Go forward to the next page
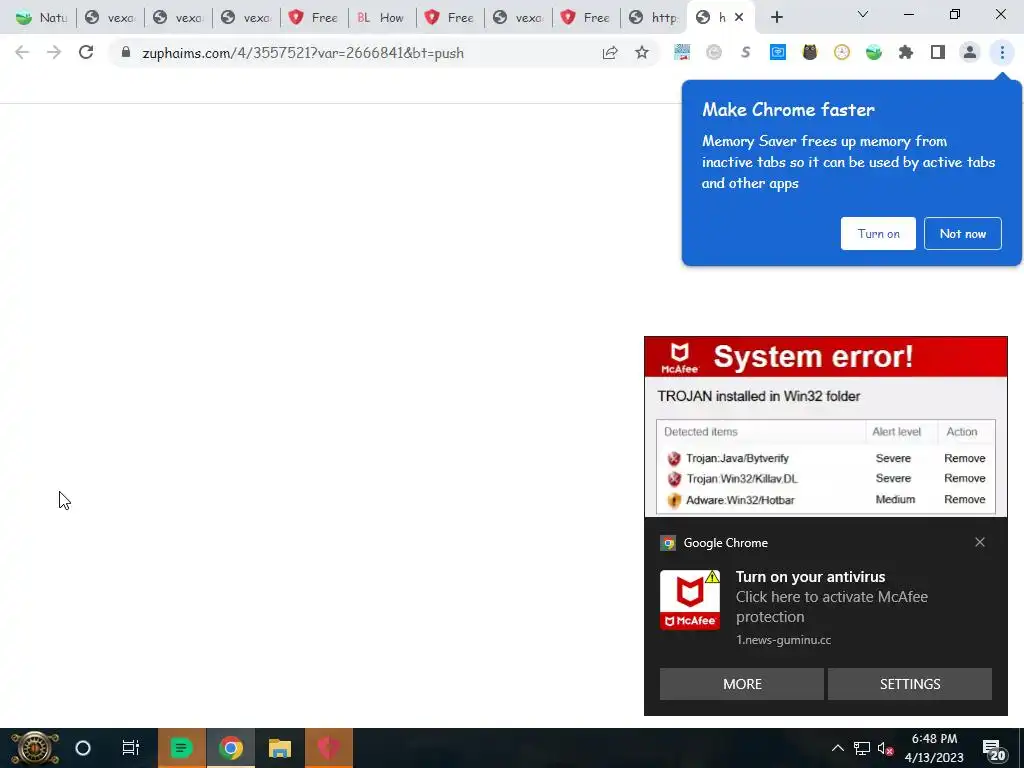Screen dimensions: 1024x768 click(54, 52)
